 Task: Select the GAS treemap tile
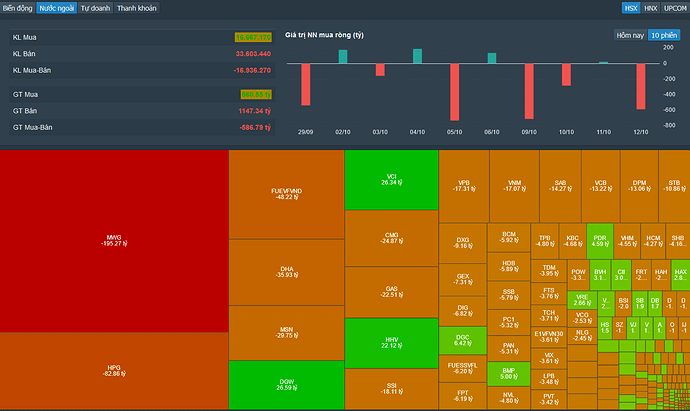click(x=392, y=292)
